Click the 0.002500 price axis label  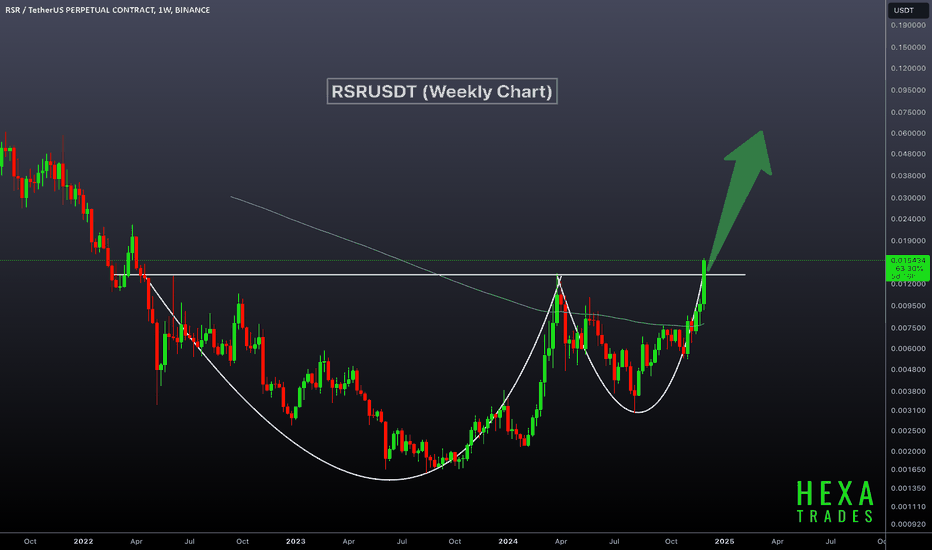(x=908, y=430)
